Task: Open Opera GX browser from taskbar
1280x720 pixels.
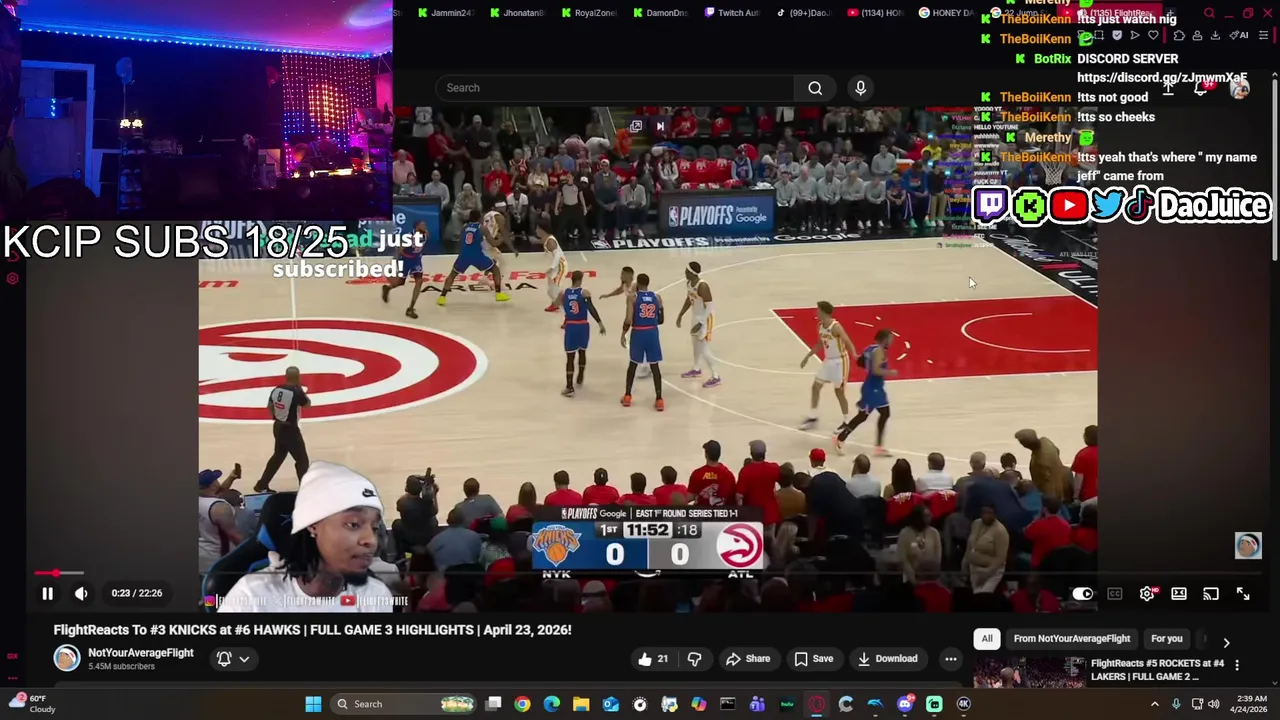Action: click(817, 704)
